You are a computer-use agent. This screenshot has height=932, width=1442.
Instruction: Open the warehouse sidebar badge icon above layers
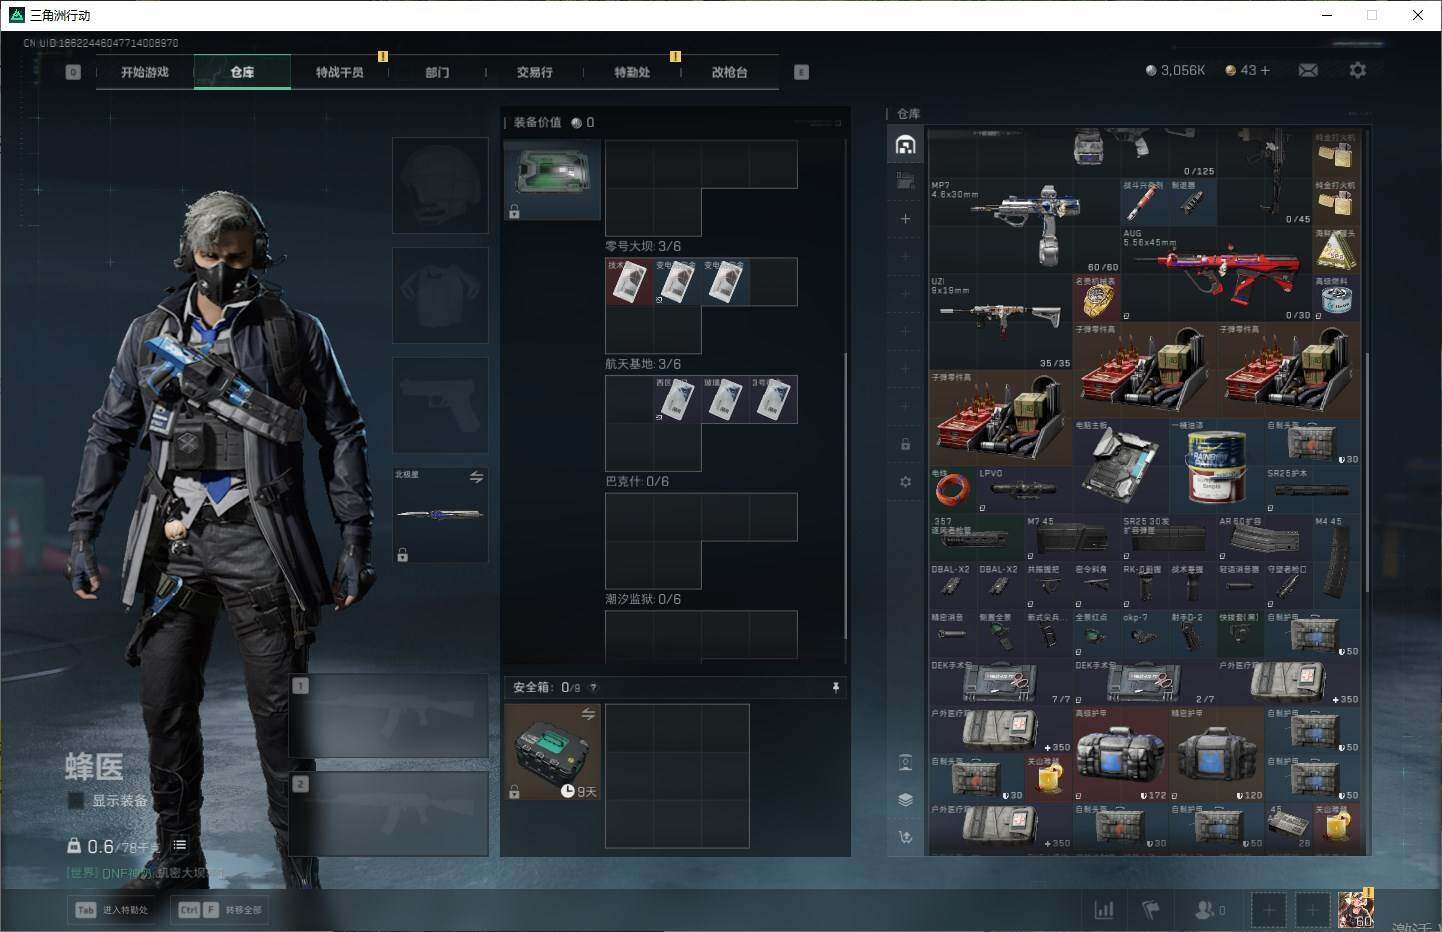905,763
